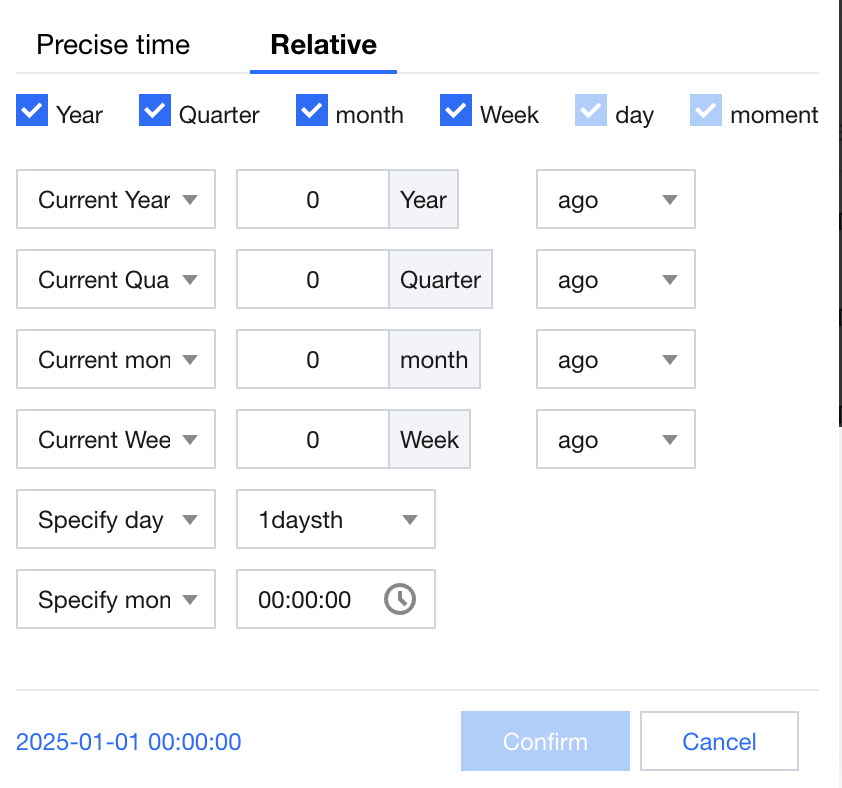Open the Specify day dropdown

click(116, 520)
